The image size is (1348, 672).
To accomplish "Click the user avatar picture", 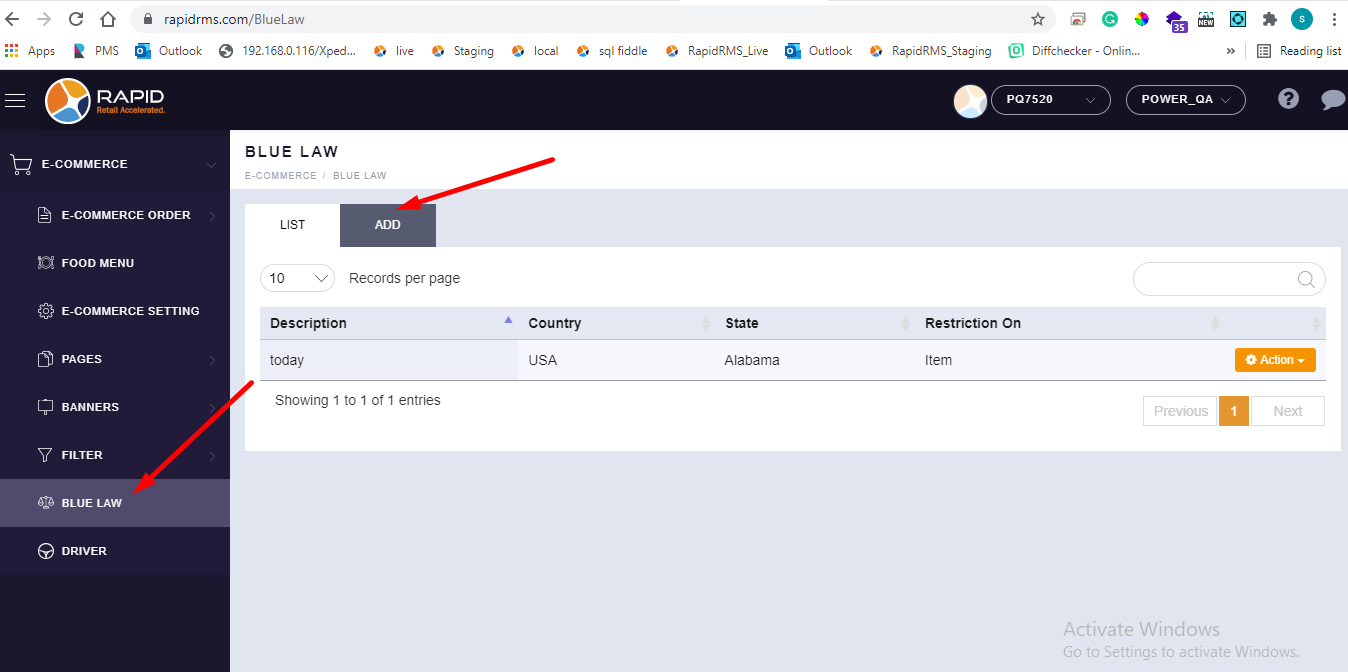I will [970, 100].
